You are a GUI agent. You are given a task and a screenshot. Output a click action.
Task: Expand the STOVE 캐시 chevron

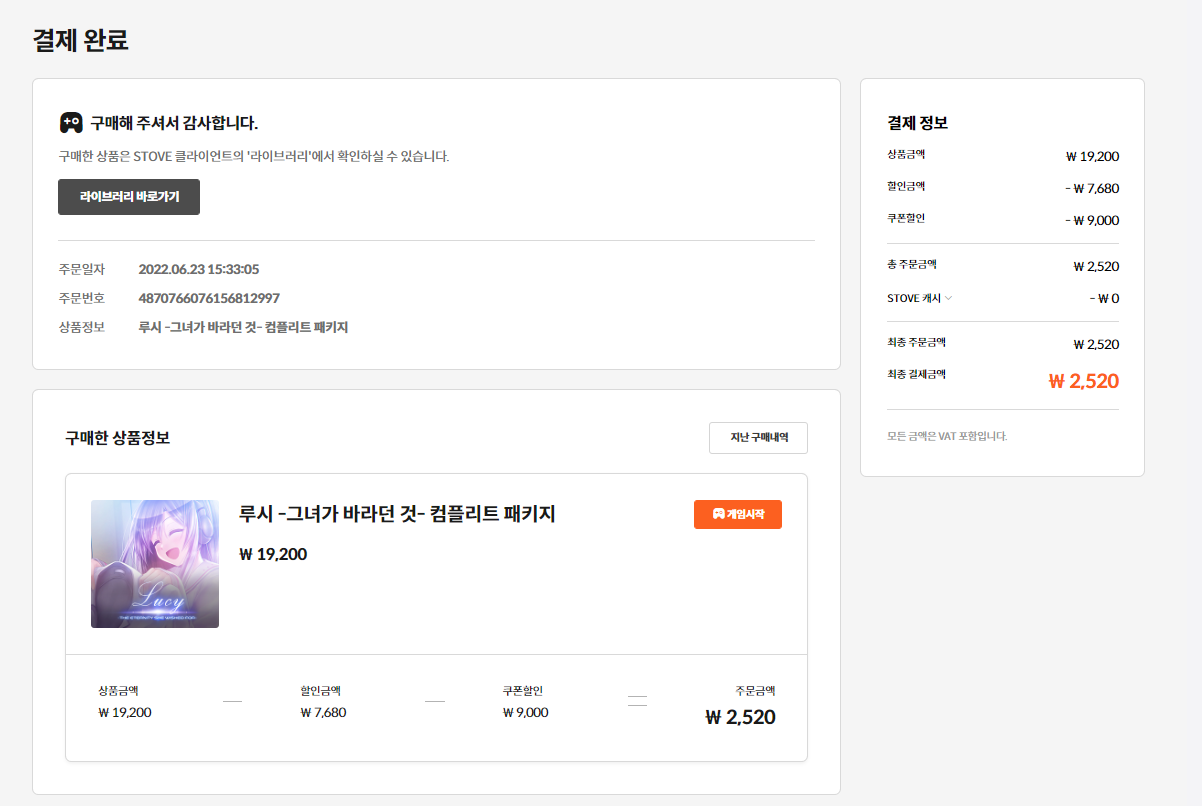click(x=949, y=298)
